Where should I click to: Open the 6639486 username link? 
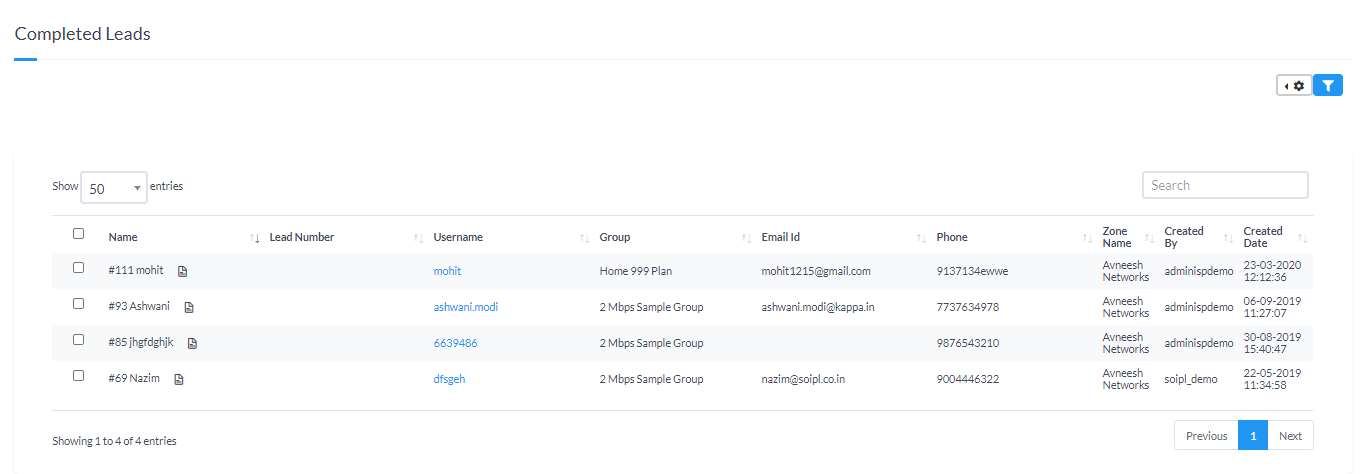[455, 343]
